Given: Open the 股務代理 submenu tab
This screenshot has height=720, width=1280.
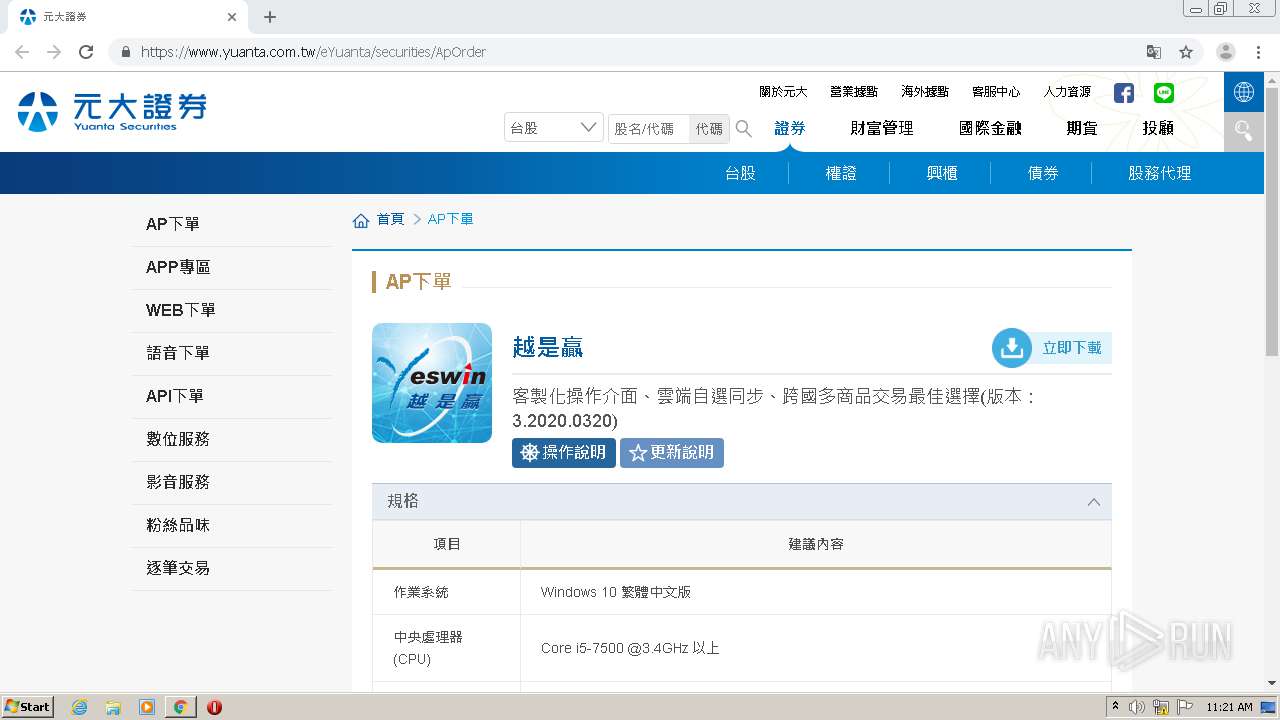Looking at the screenshot, I should pyautogui.click(x=1160, y=173).
